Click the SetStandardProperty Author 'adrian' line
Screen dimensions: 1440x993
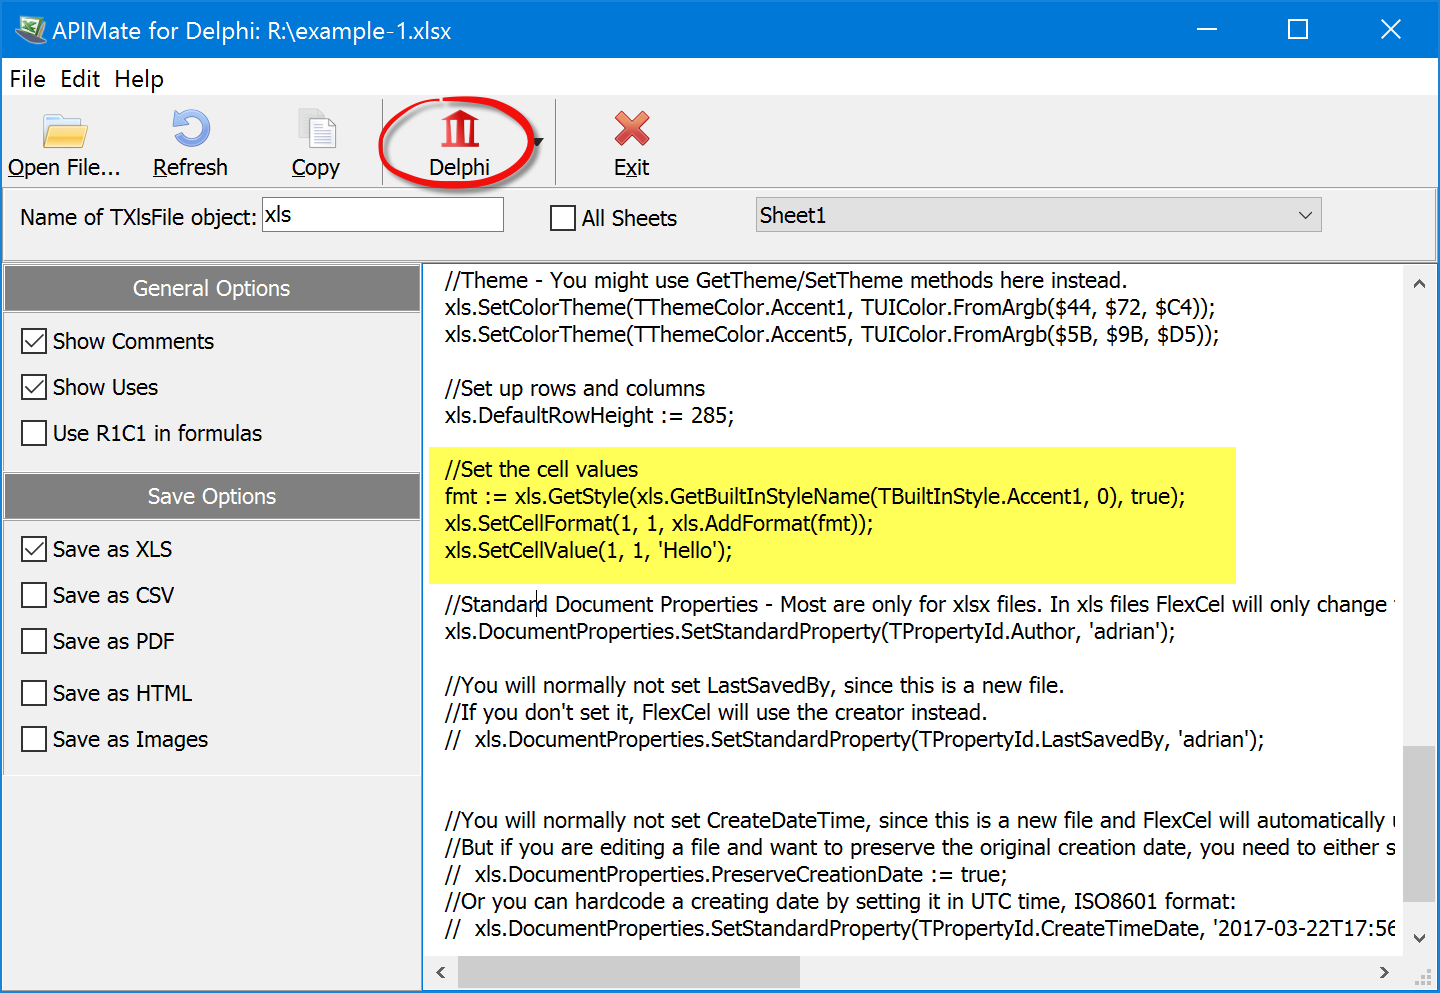[810, 631]
